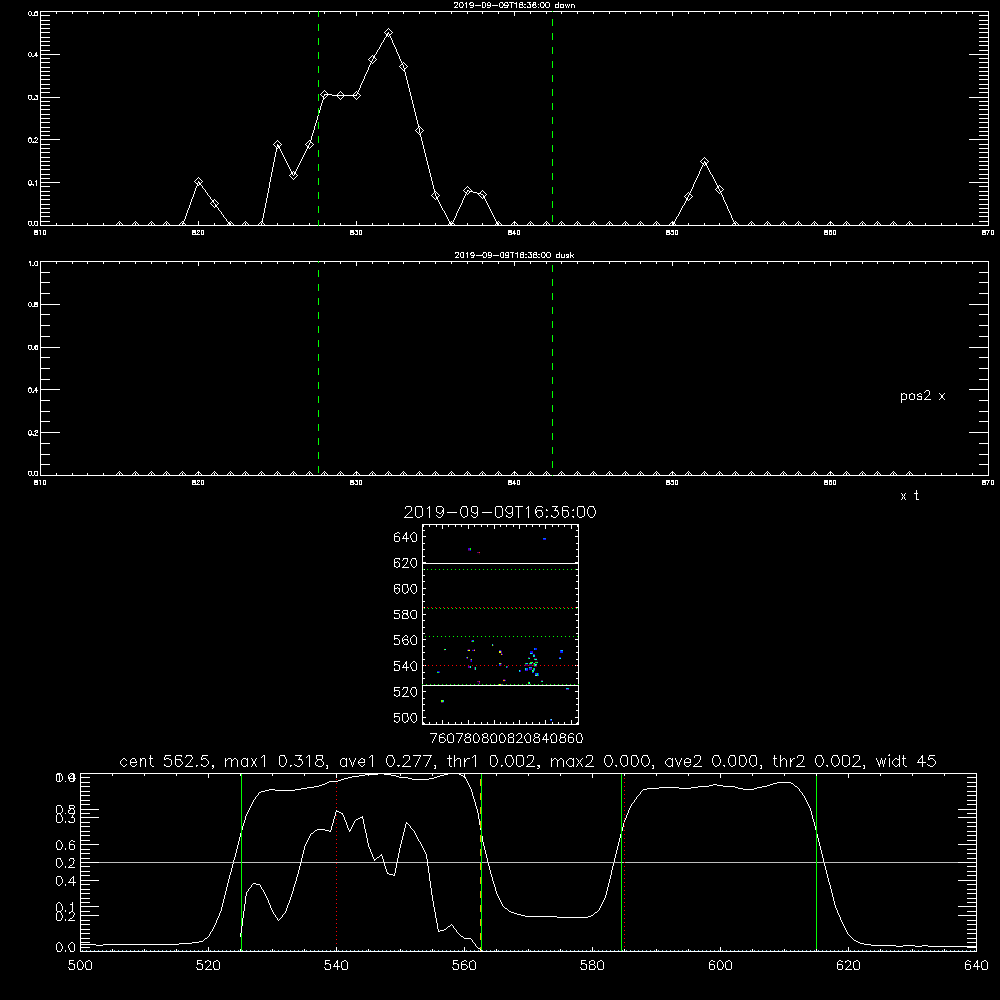Click left green dashed line in dawn plot
Image resolution: width=1000 pixels, height=1000 pixels.
pos(318,118)
